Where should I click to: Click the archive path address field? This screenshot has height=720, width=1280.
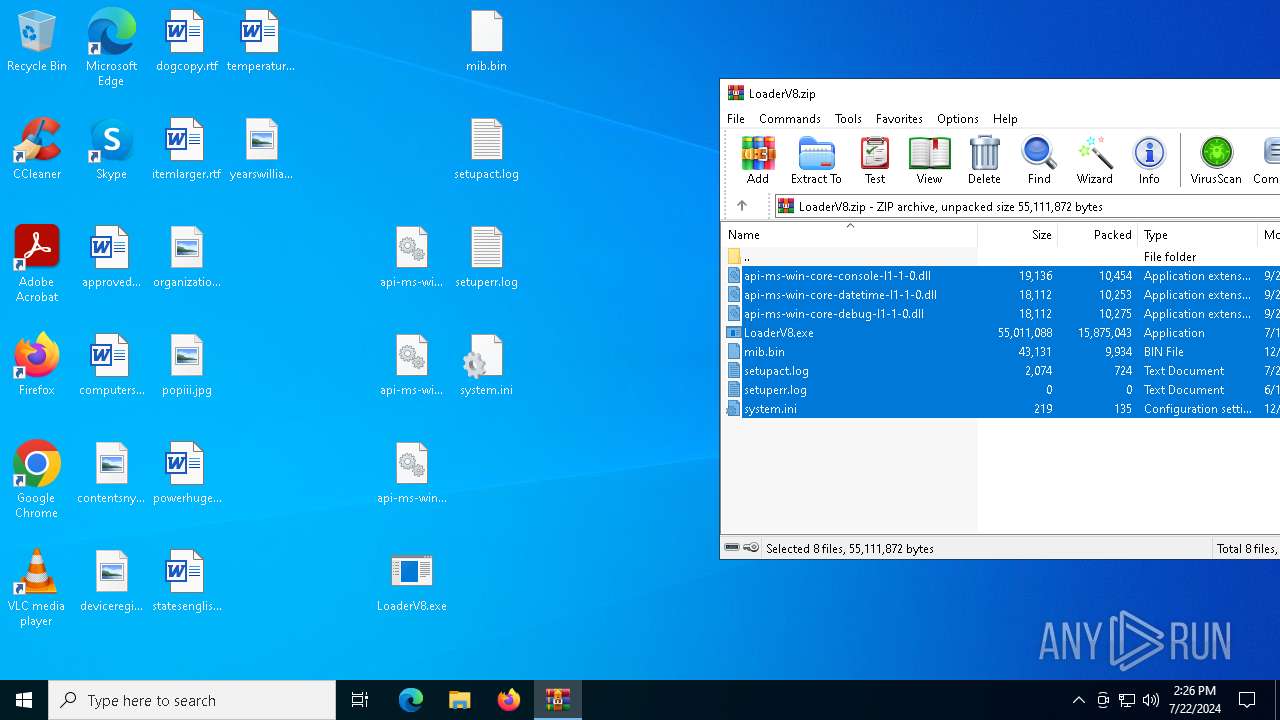point(1027,206)
